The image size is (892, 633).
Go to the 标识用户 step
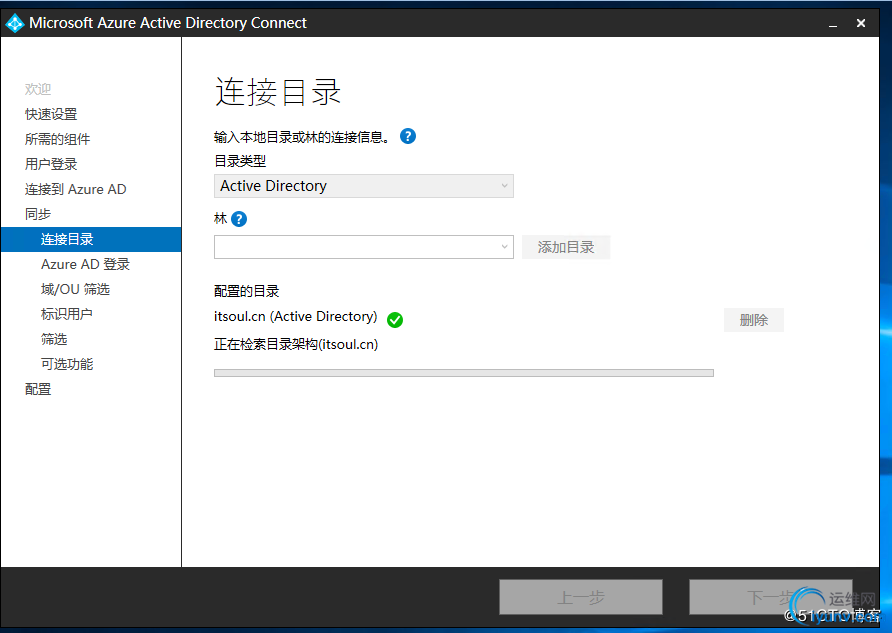pos(67,314)
